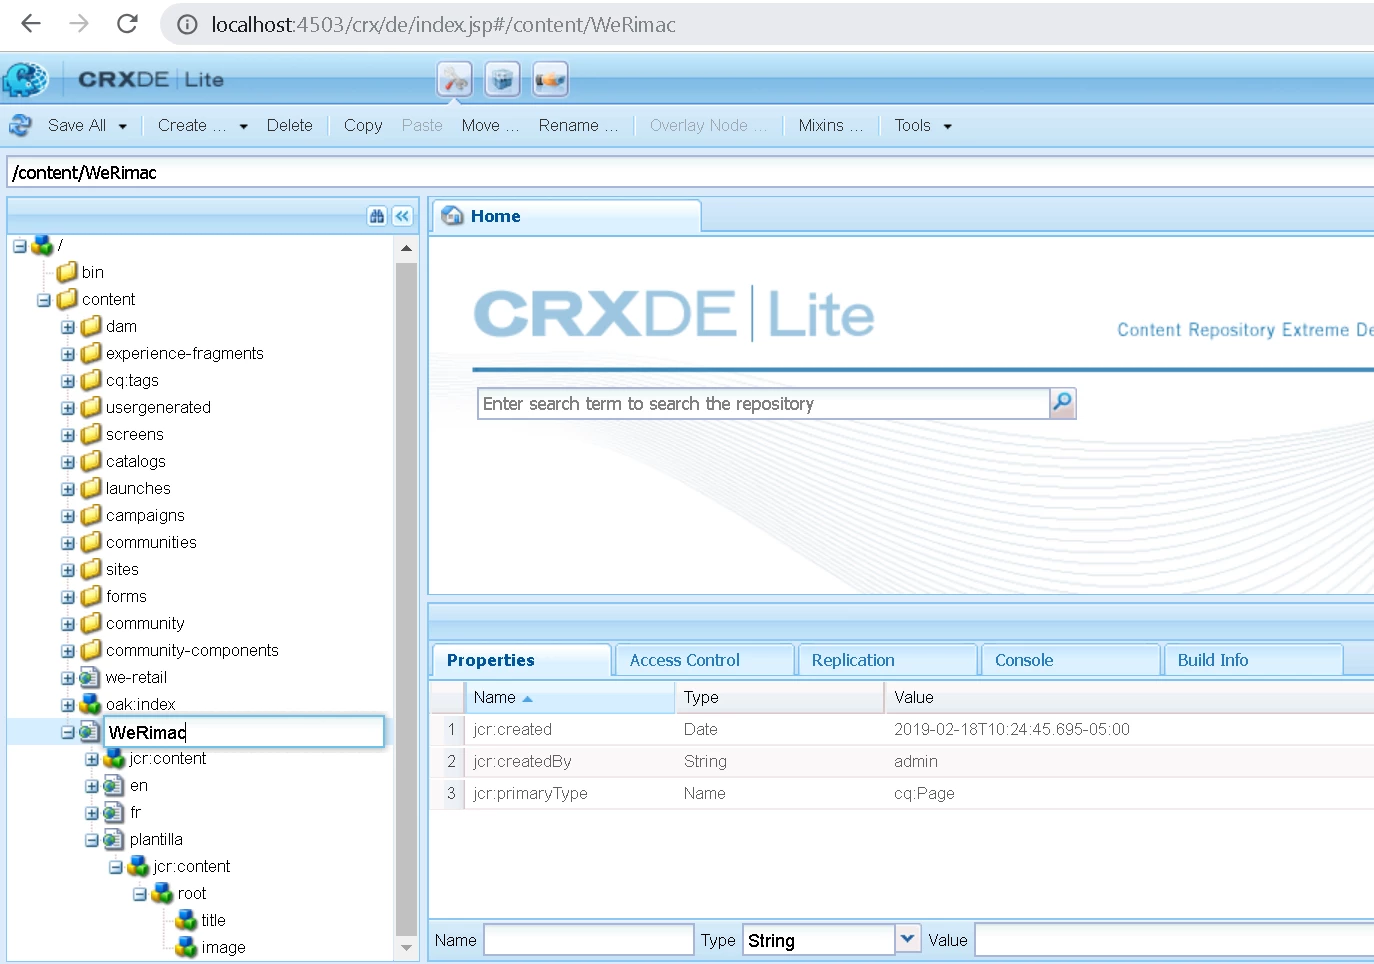
Task: Open the Package Share icon
Action: pos(550,79)
